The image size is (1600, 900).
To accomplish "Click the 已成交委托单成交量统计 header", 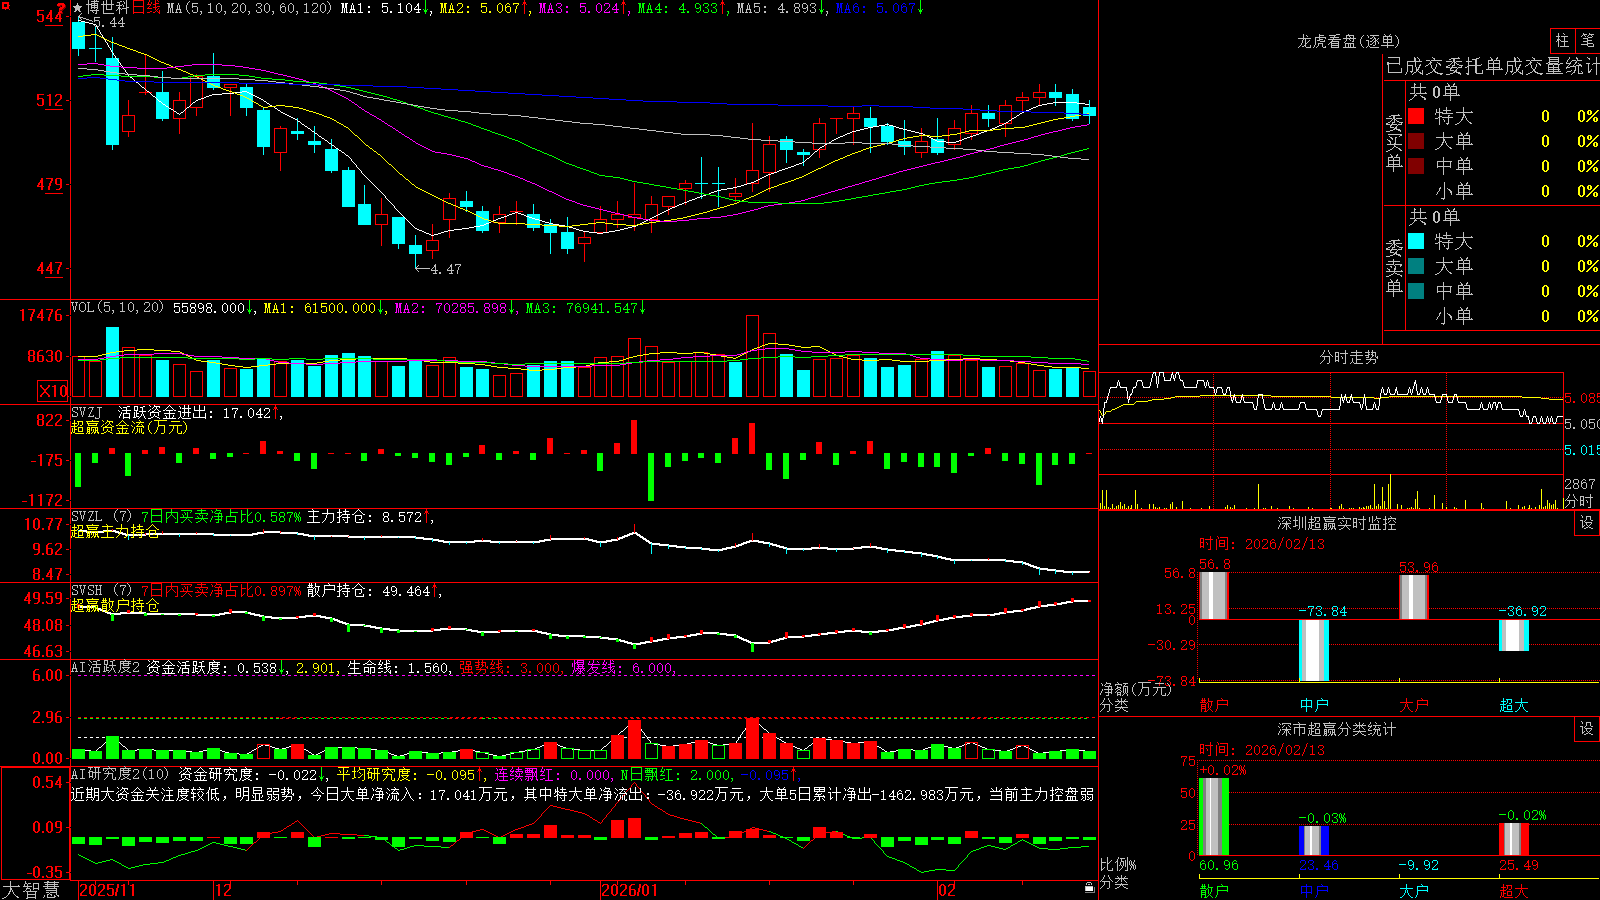I will click(1492, 66).
